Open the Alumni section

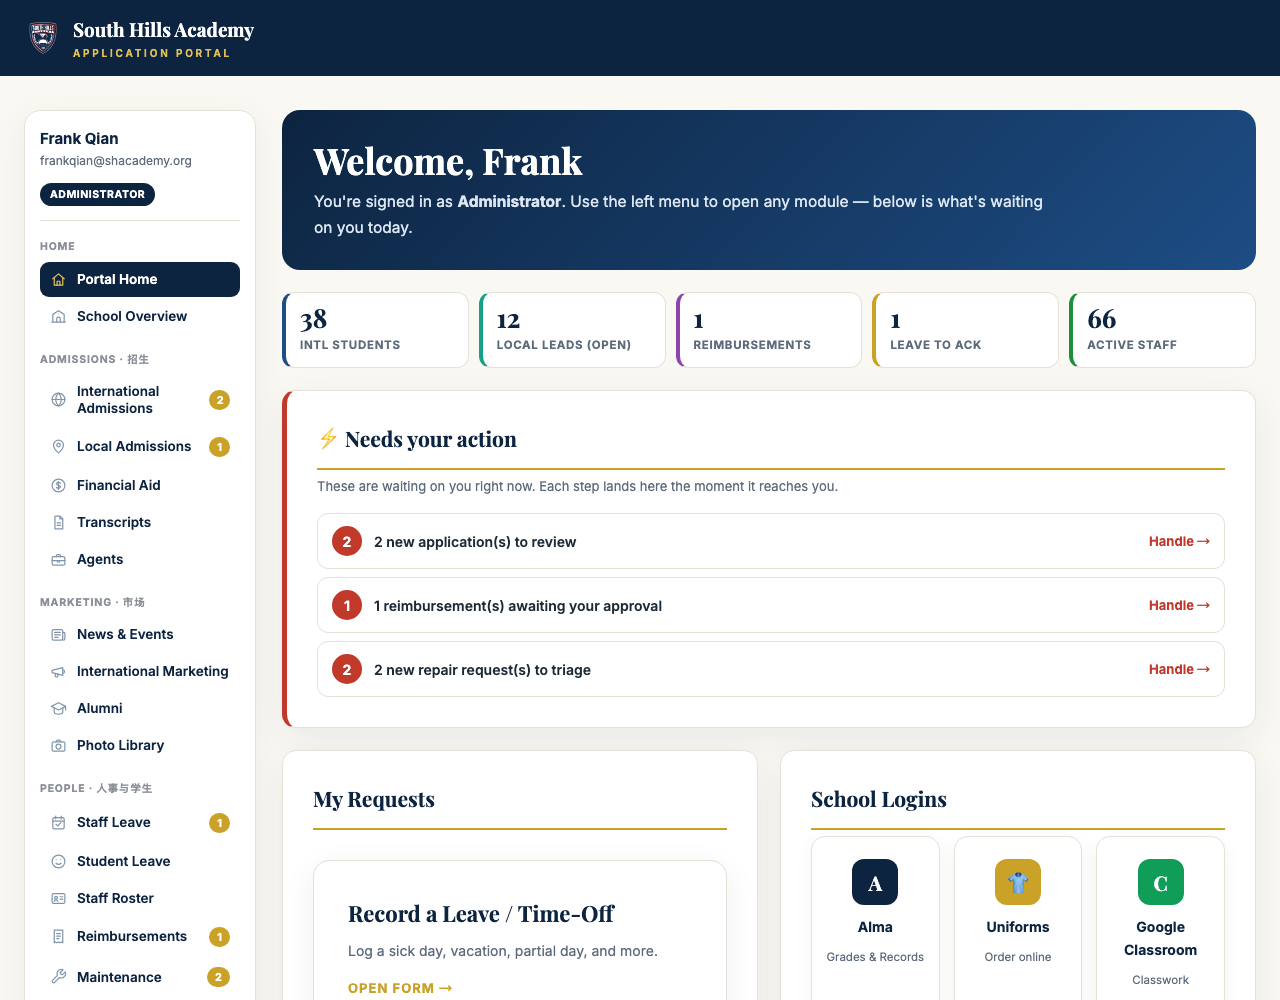pos(140,709)
